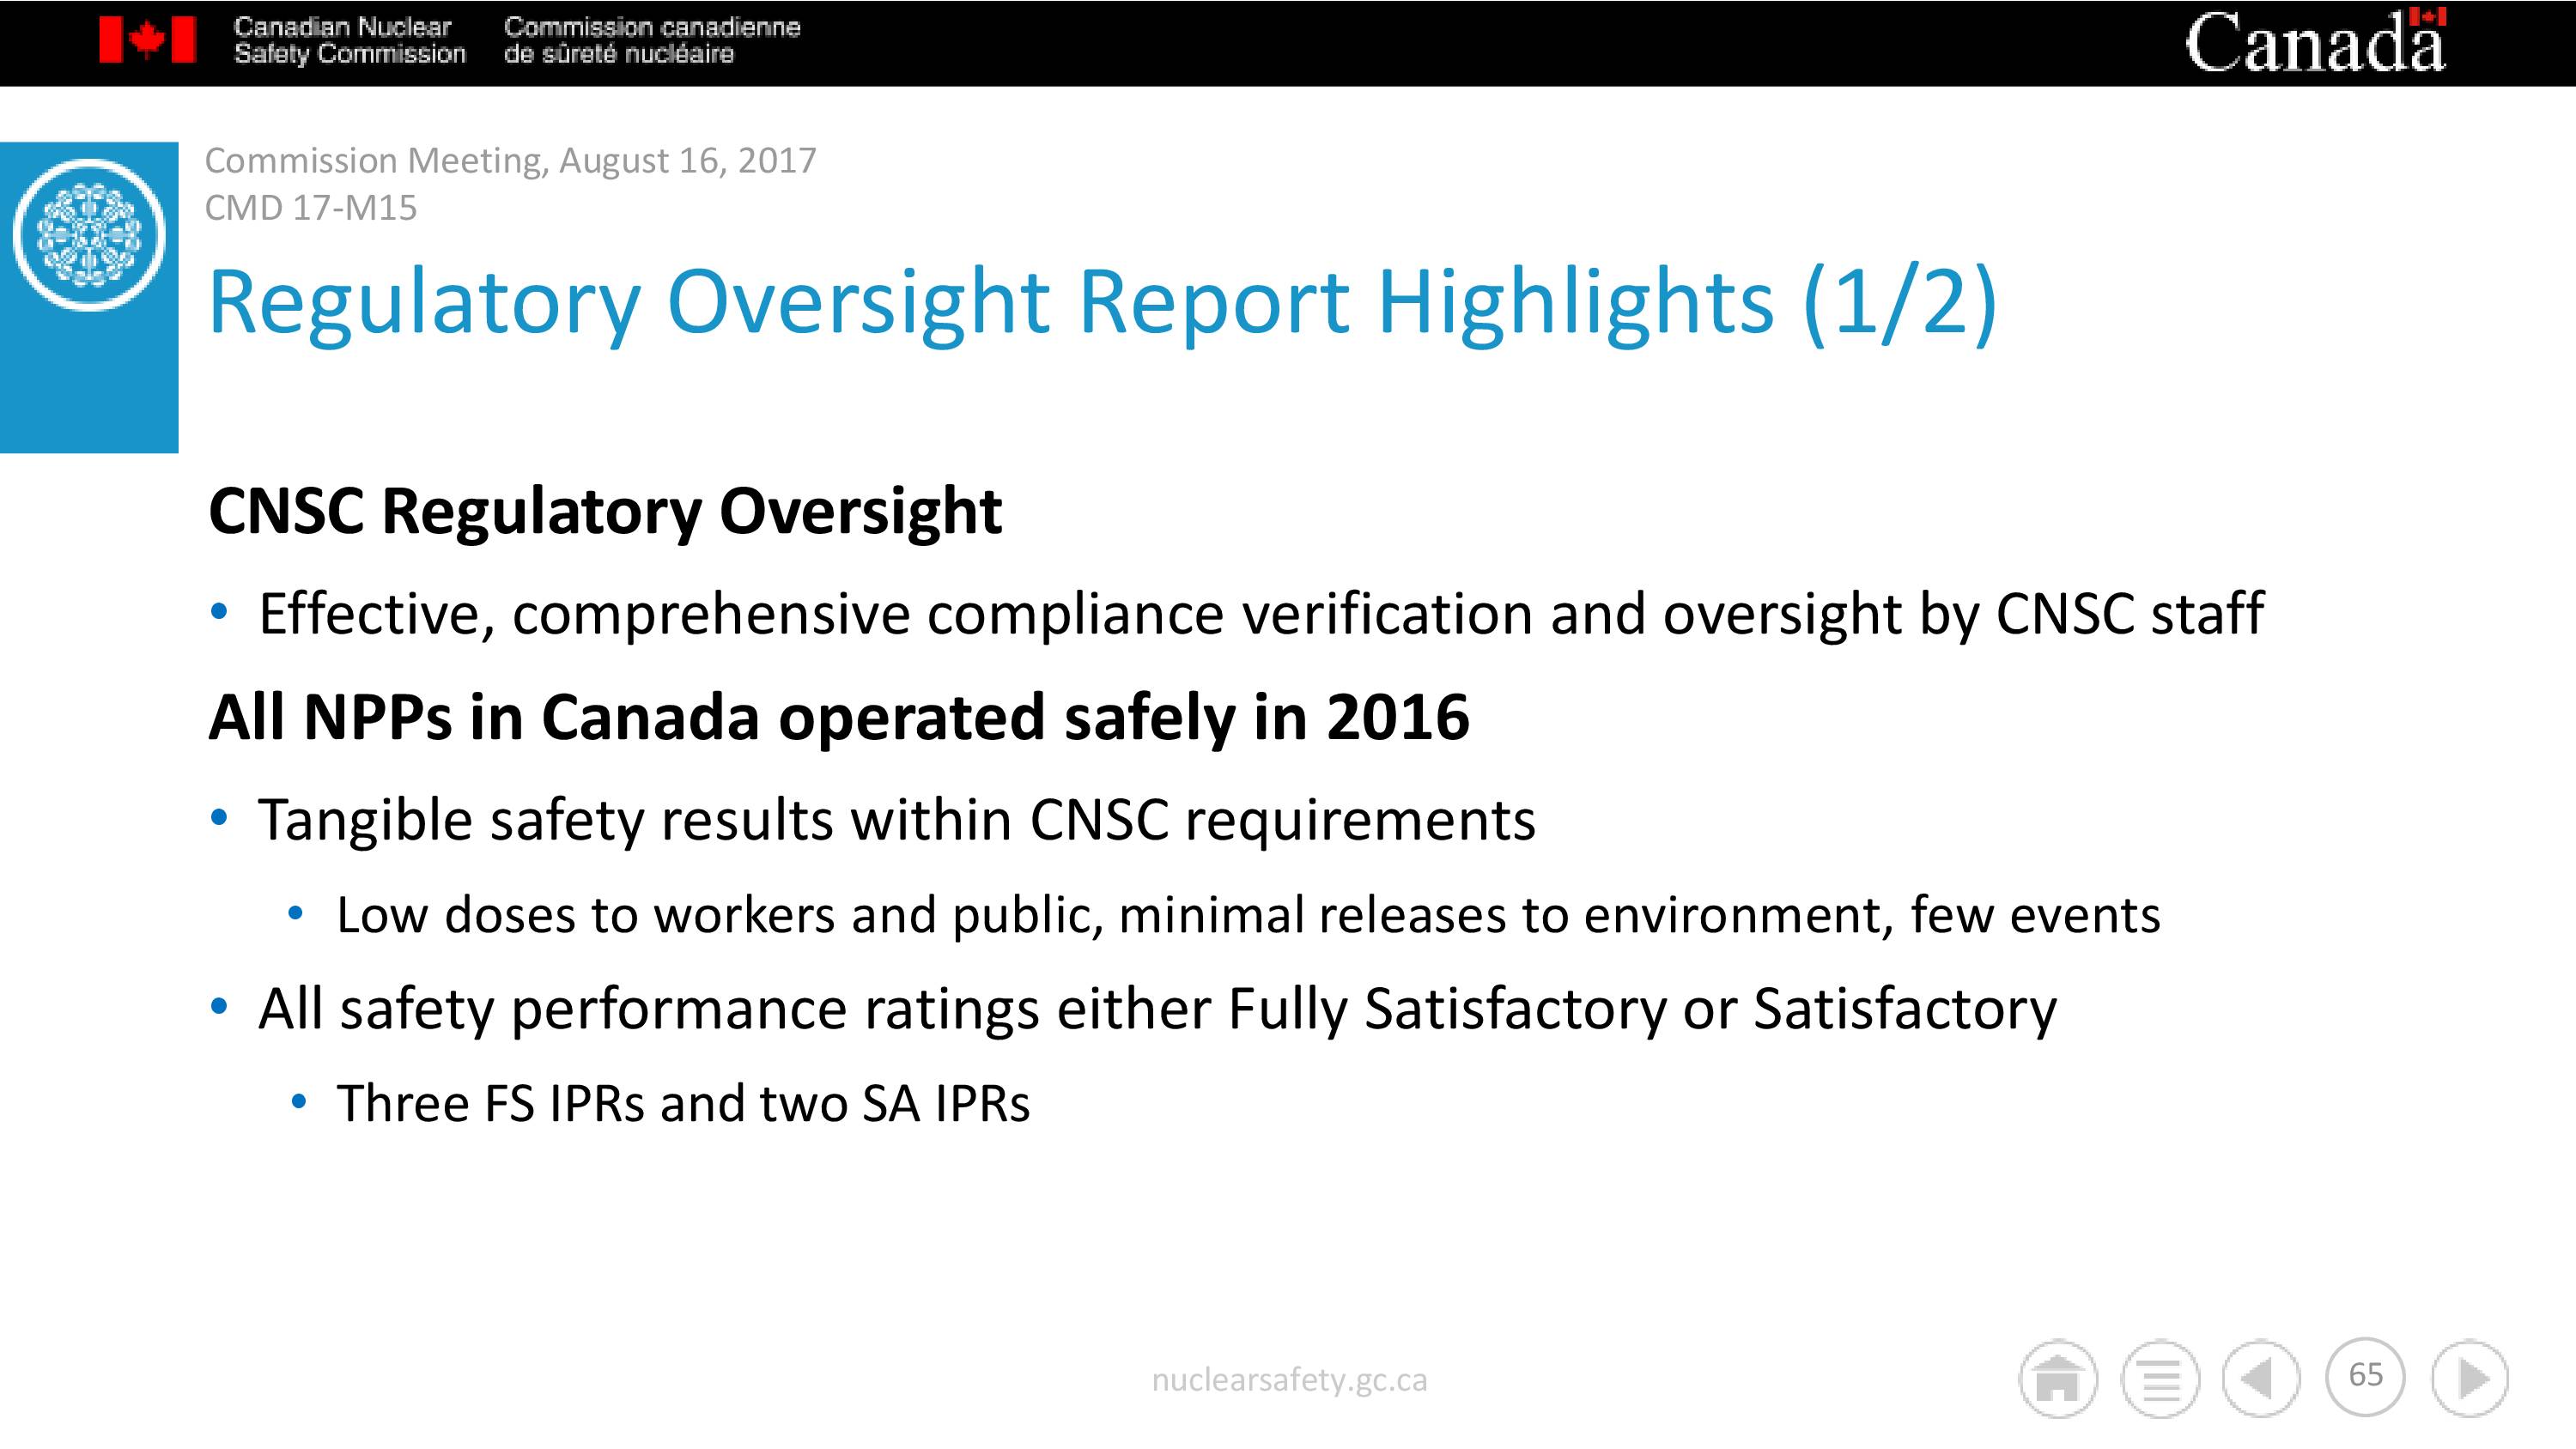Click the slide number 65 indicator

pos(2365,1376)
